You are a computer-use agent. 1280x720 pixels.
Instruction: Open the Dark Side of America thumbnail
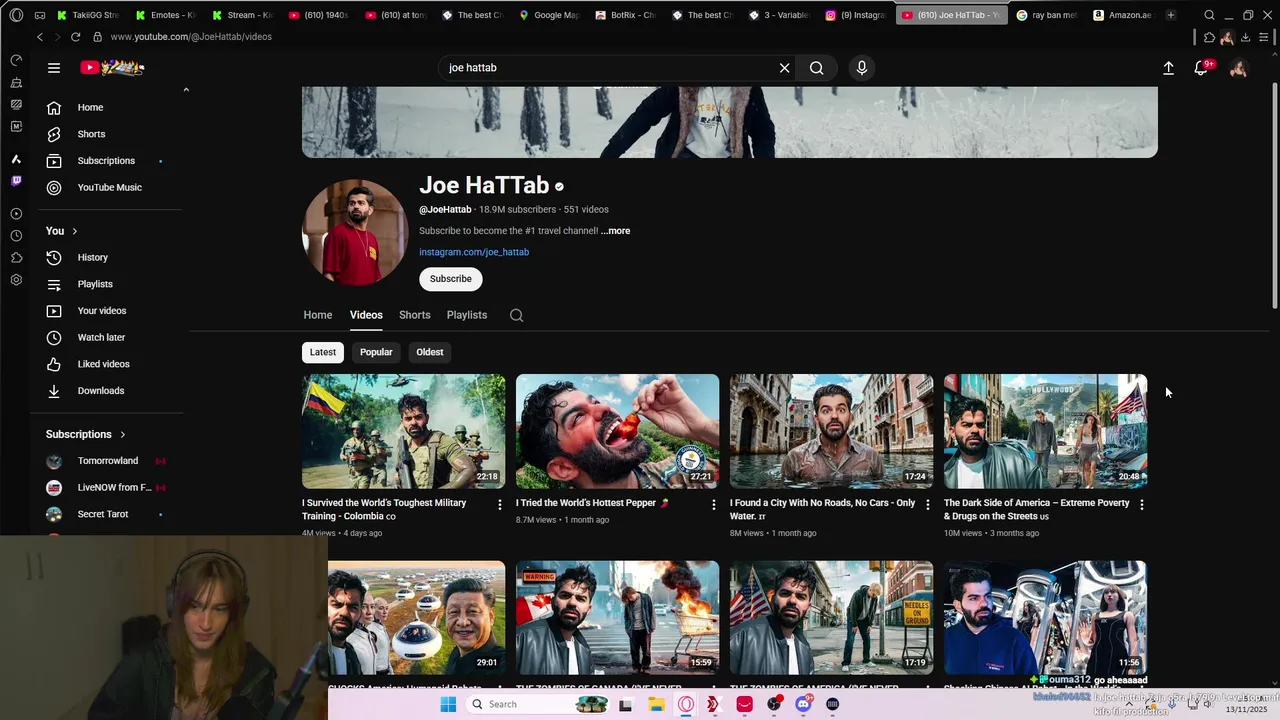point(1045,431)
